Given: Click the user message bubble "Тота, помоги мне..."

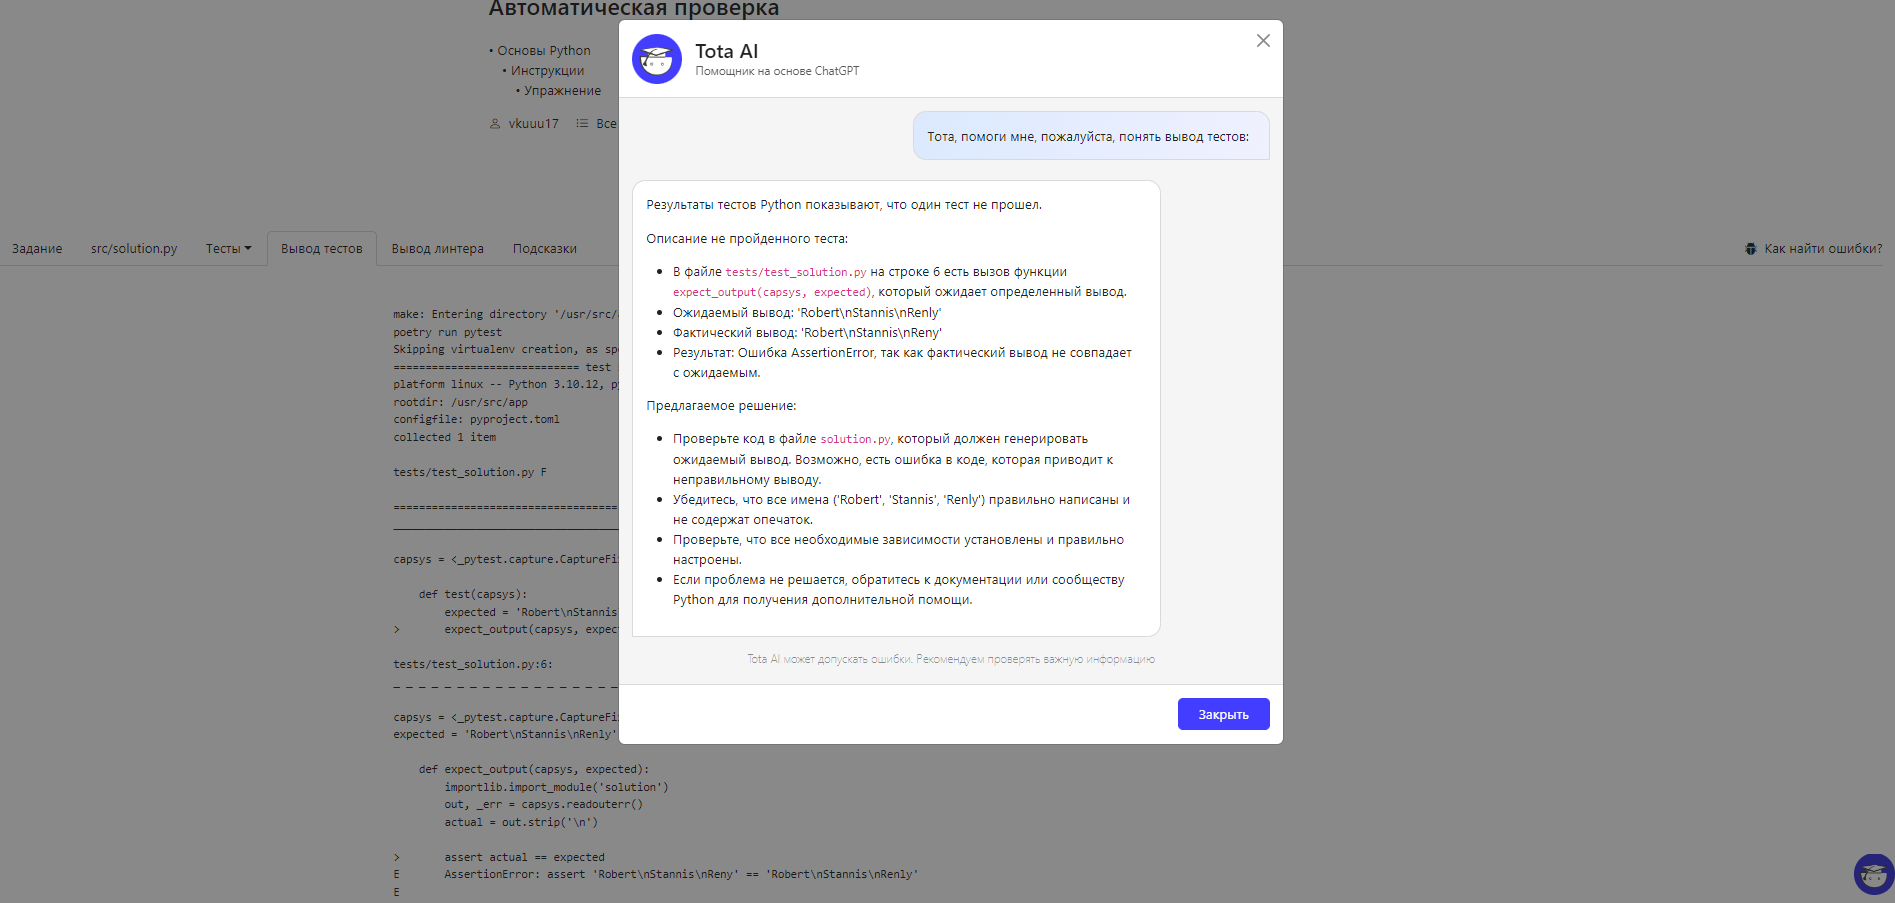Looking at the screenshot, I should [1090, 136].
